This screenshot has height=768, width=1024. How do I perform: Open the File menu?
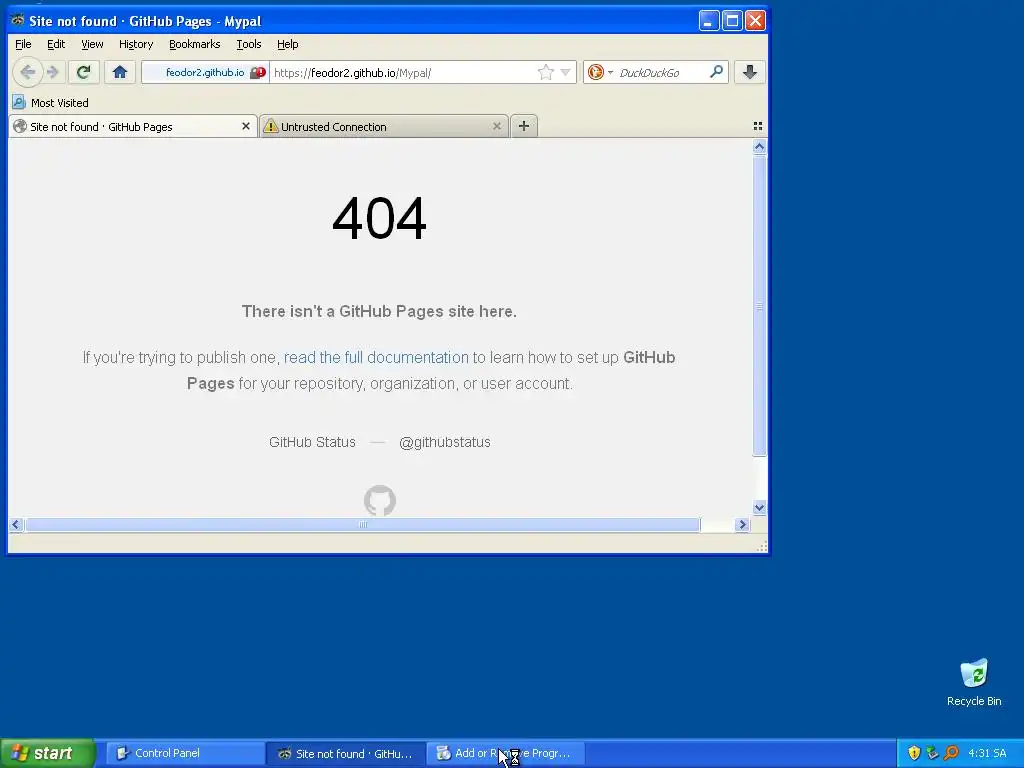click(x=23, y=44)
